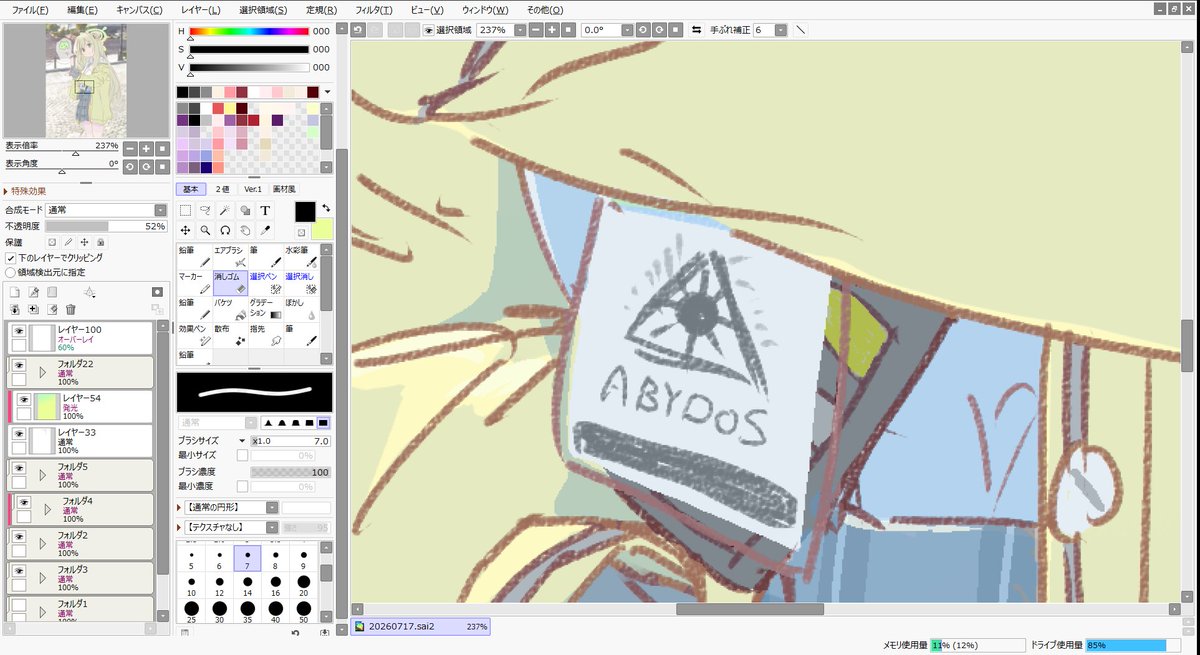
Task: Expand the フォルダ22 folder
Action: click(42, 372)
